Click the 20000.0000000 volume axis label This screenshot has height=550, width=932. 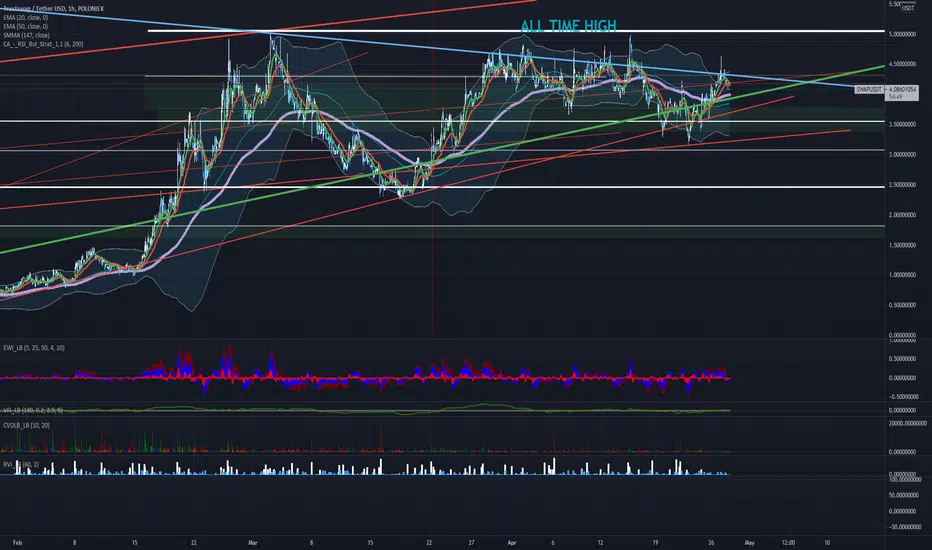tap(907, 423)
